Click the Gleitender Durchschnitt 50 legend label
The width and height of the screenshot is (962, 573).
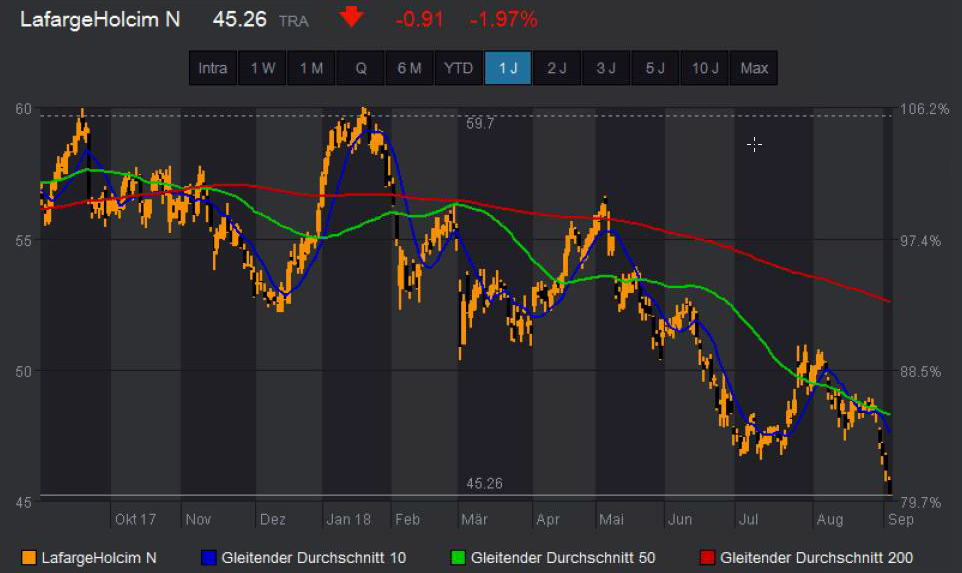563,558
